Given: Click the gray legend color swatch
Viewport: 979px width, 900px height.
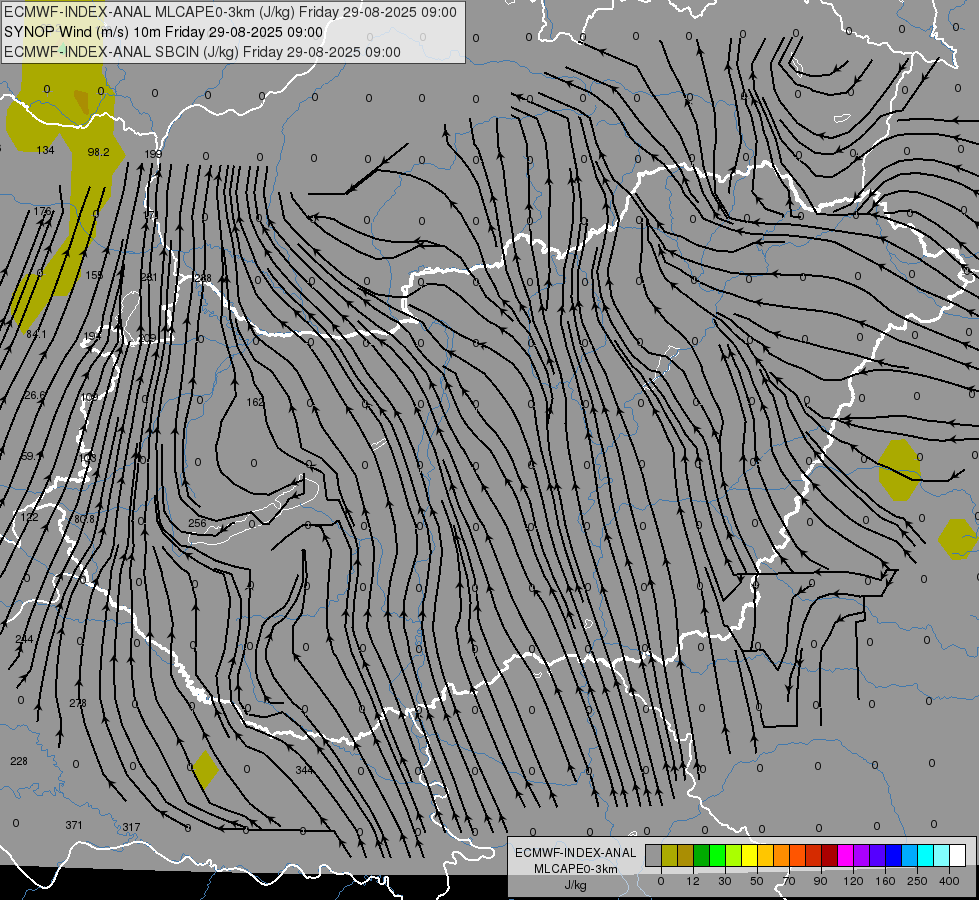Looking at the screenshot, I should [654, 856].
